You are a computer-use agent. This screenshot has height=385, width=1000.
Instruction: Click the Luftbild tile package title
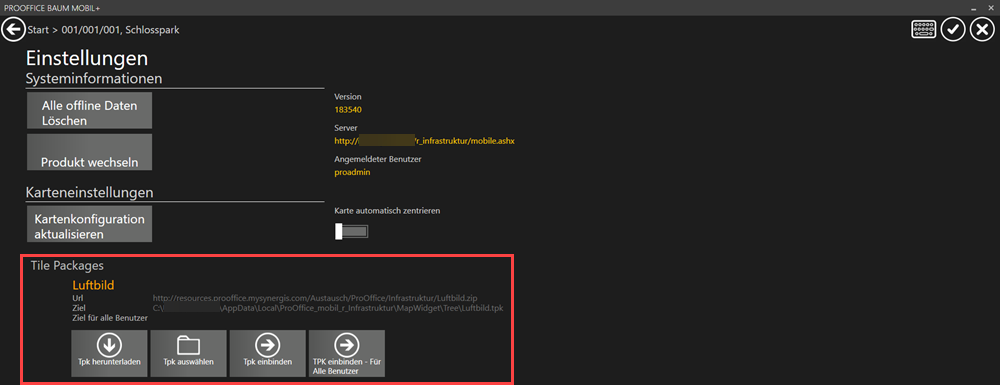point(93,285)
